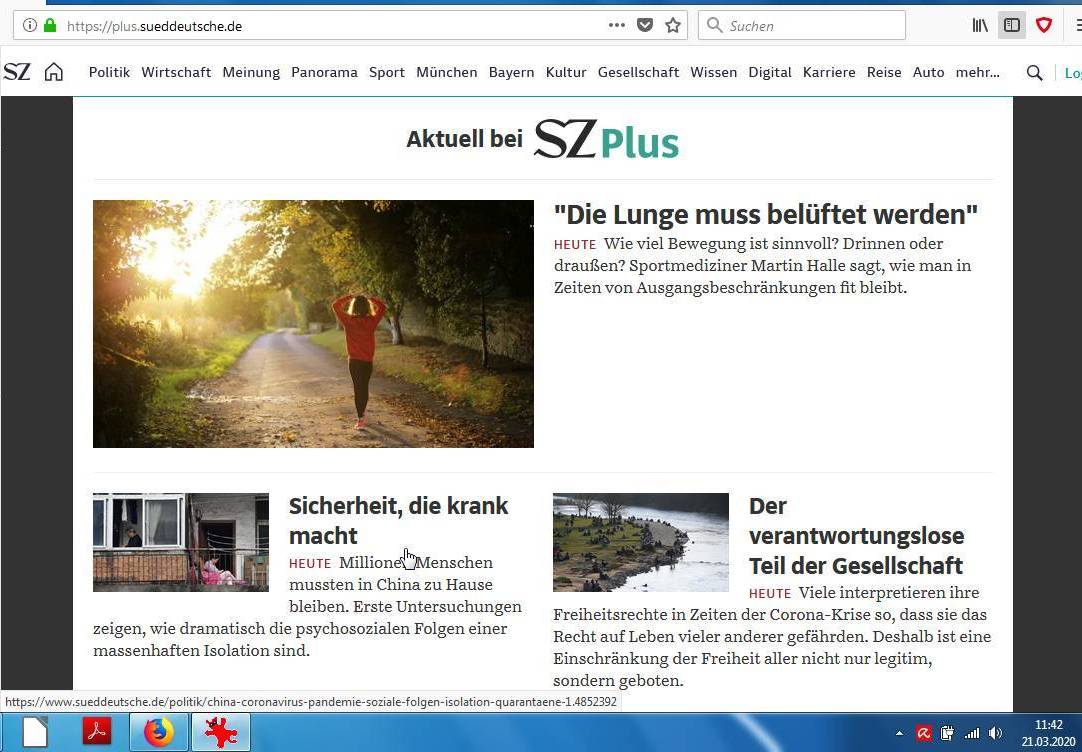Read "Sicherheit, die krank macht" article
Image resolution: width=1082 pixels, height=752 pixels.
pos(398,520)
